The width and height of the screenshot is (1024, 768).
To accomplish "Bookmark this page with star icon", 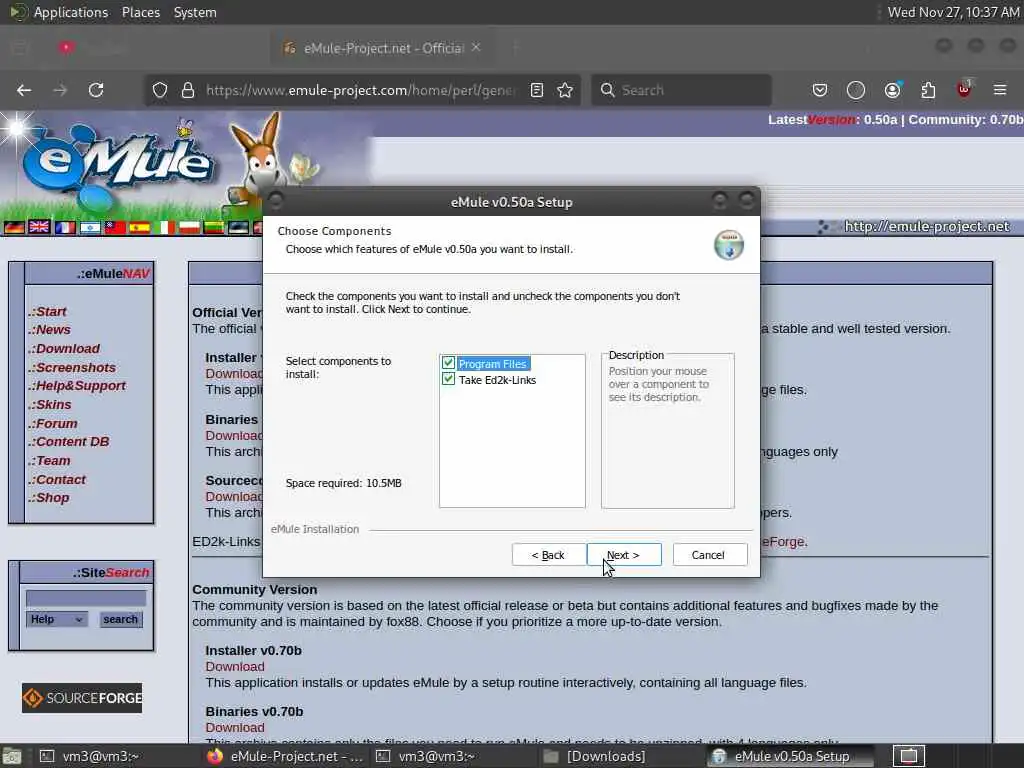I will click(x=565, y=90).
